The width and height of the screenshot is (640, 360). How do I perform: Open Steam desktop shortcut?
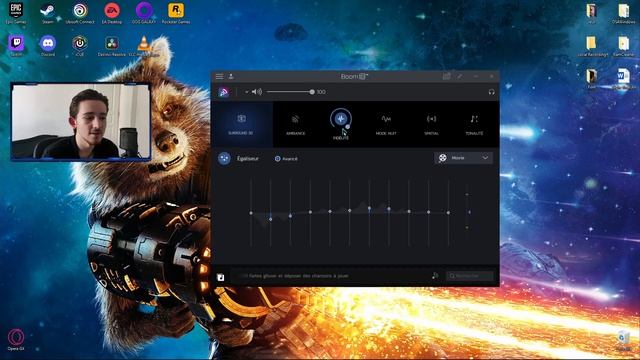[48, 13]
